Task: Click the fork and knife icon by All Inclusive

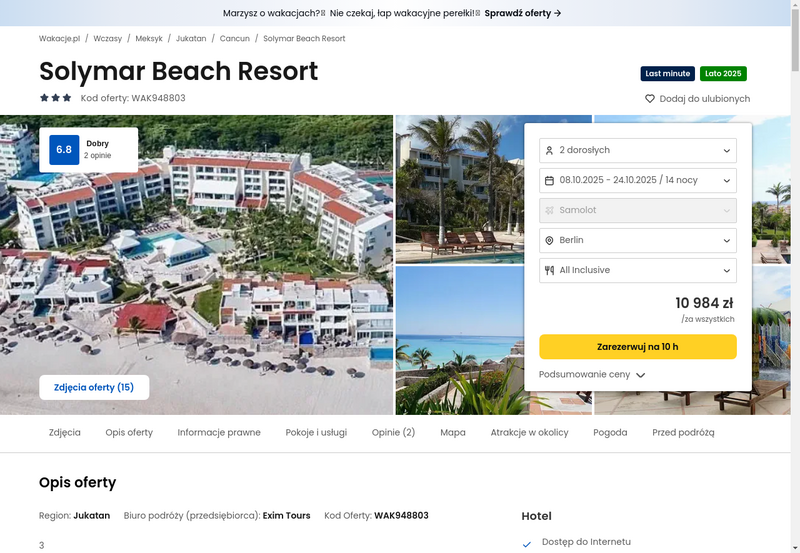Action: (x=549, y=270)
